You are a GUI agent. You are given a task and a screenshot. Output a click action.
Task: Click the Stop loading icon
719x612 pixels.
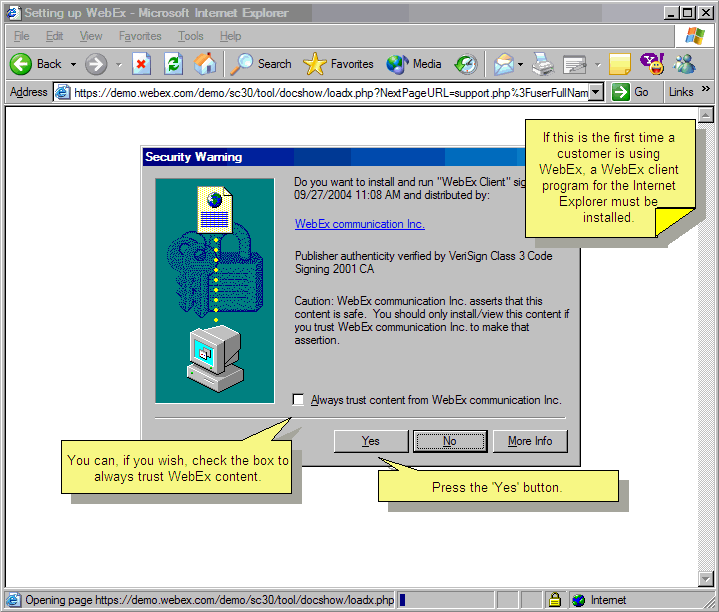(x=141, y=64)
